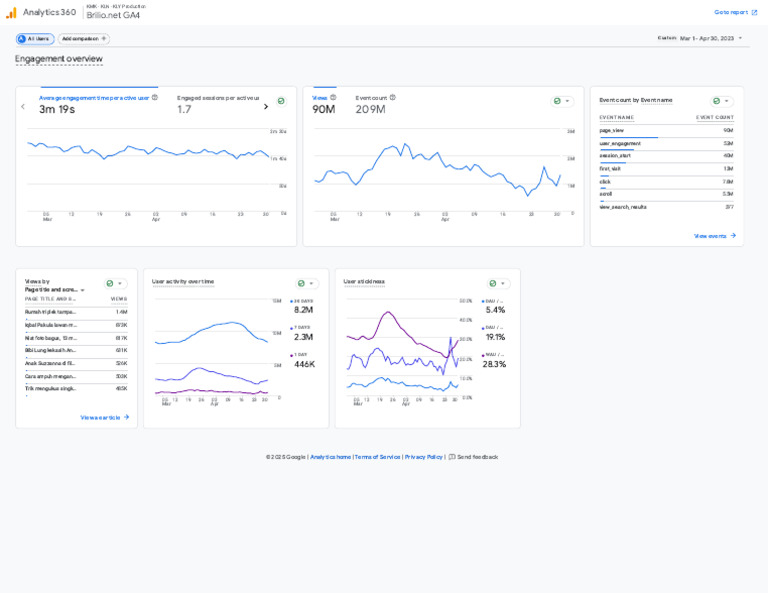Open info icon beside Average engagement time
The height and width of the screenshot is (593, 768).
click(x=155, y=97)
